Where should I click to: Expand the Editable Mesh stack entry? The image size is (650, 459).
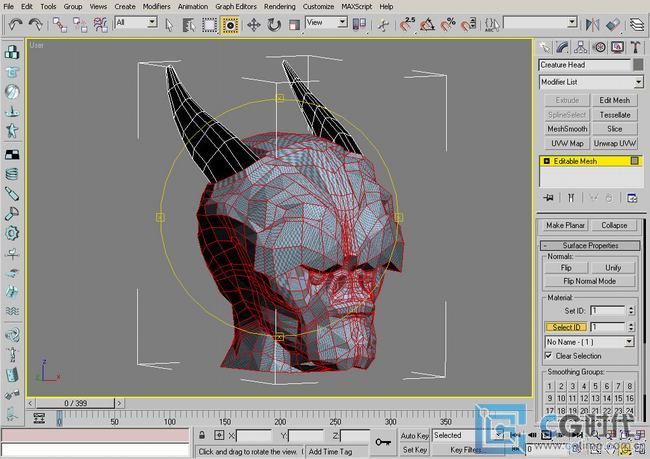[x=546, y=161]
